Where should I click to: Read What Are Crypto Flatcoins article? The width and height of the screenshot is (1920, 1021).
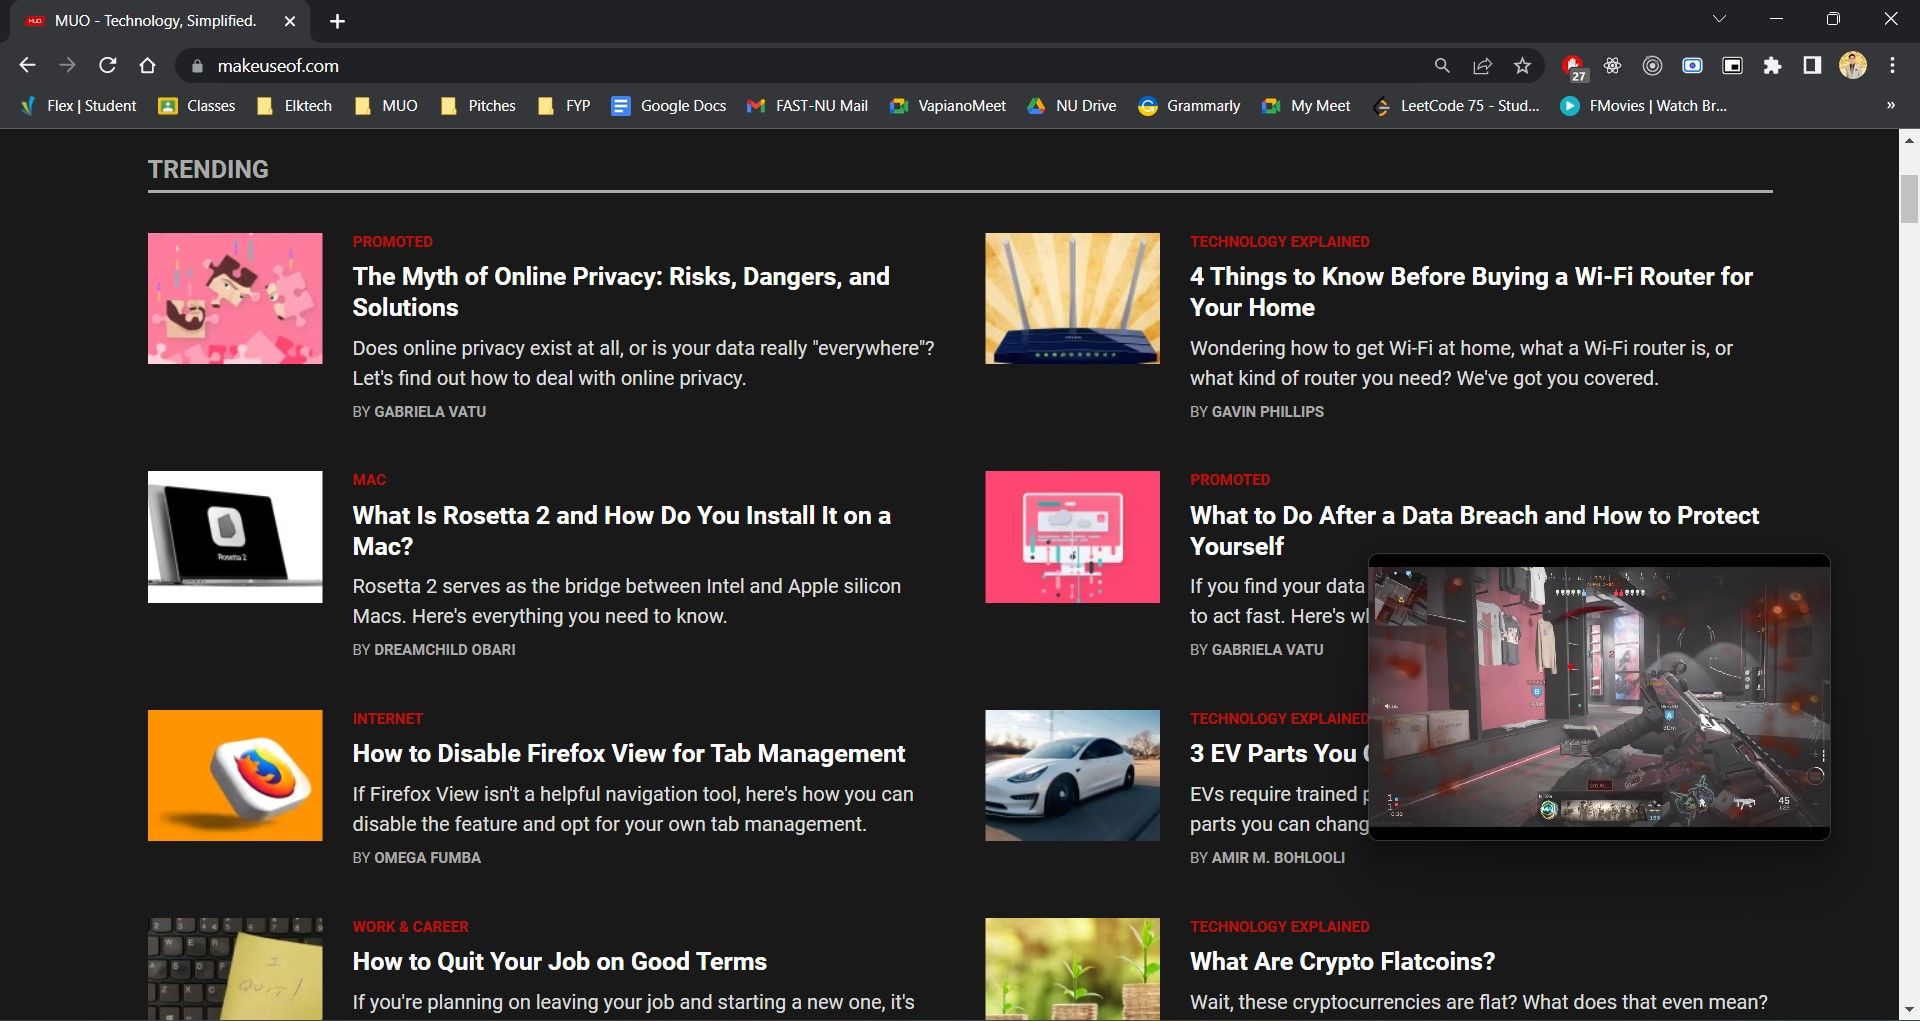(x=1342, y=961)
